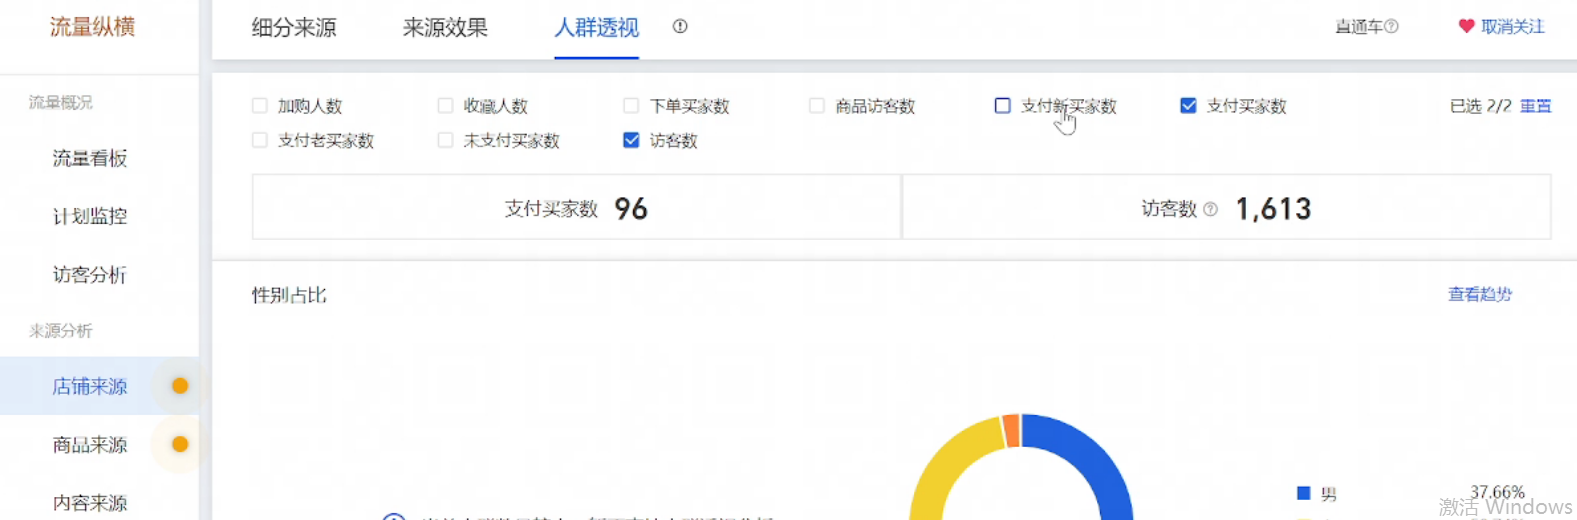Image resolution: width=1577 pixels, height=520 pixels.
Task: Click the 来源分析 sidebar heading
Action: [61, 331]
